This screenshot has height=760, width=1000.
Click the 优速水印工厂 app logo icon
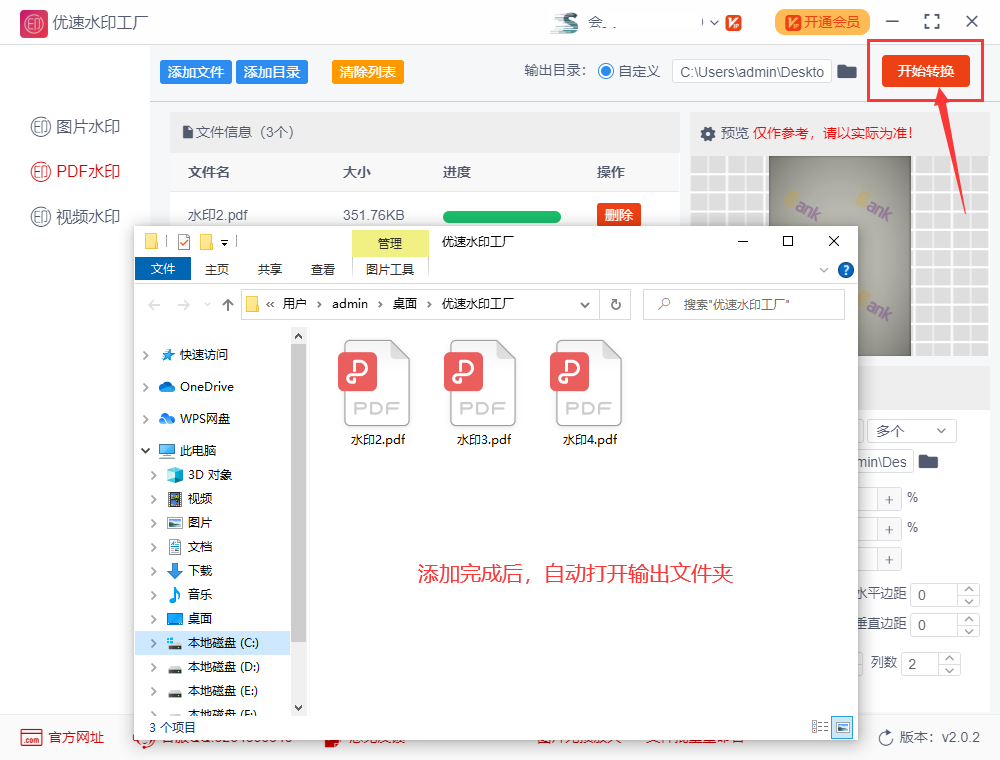point(33,24)
